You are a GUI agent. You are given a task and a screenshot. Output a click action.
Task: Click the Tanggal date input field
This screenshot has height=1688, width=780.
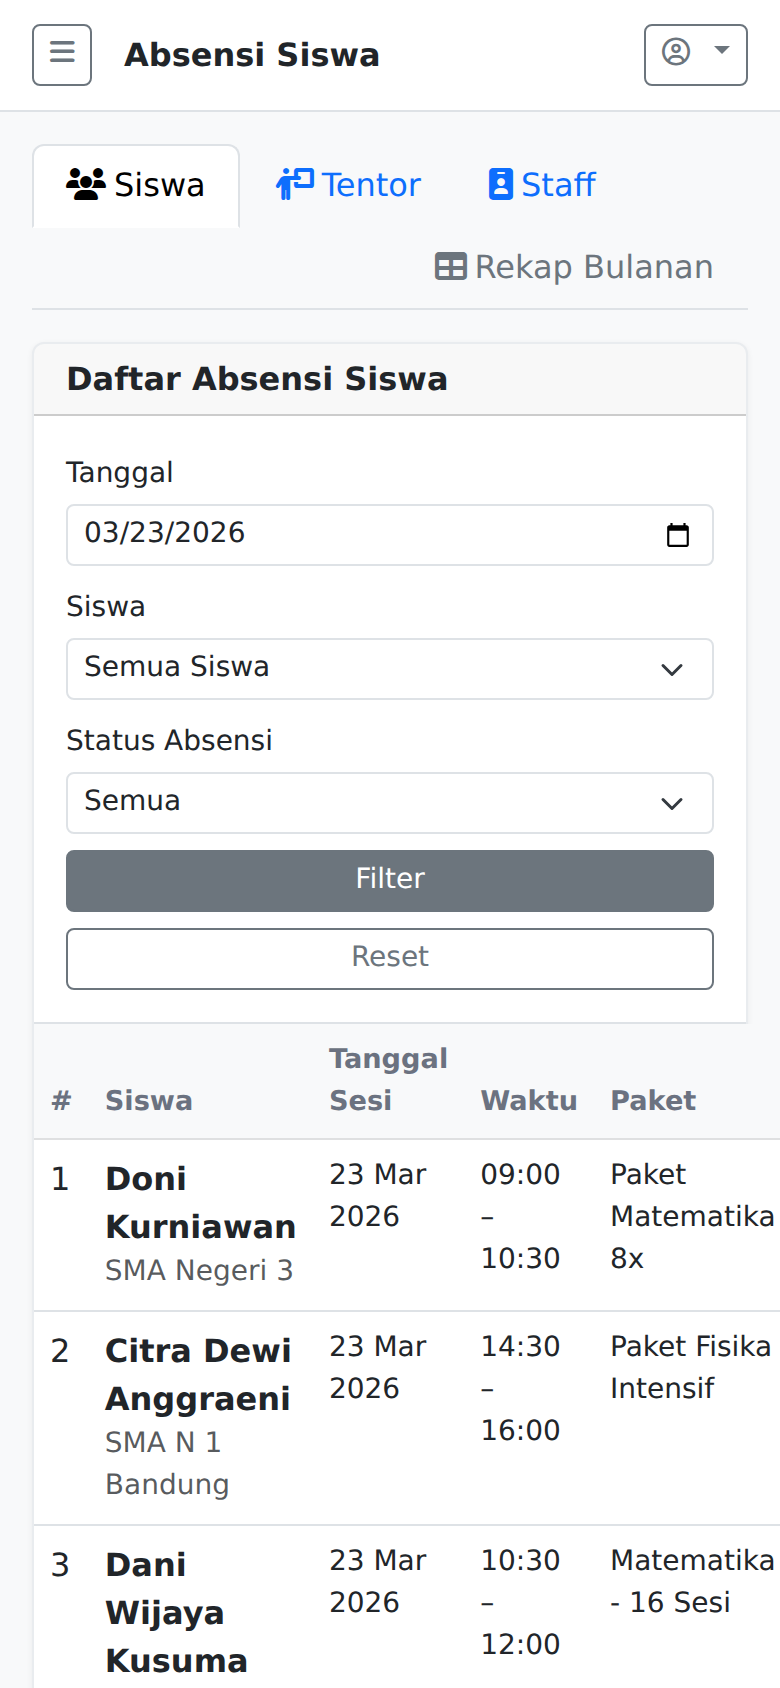click(x=300, y=534)
